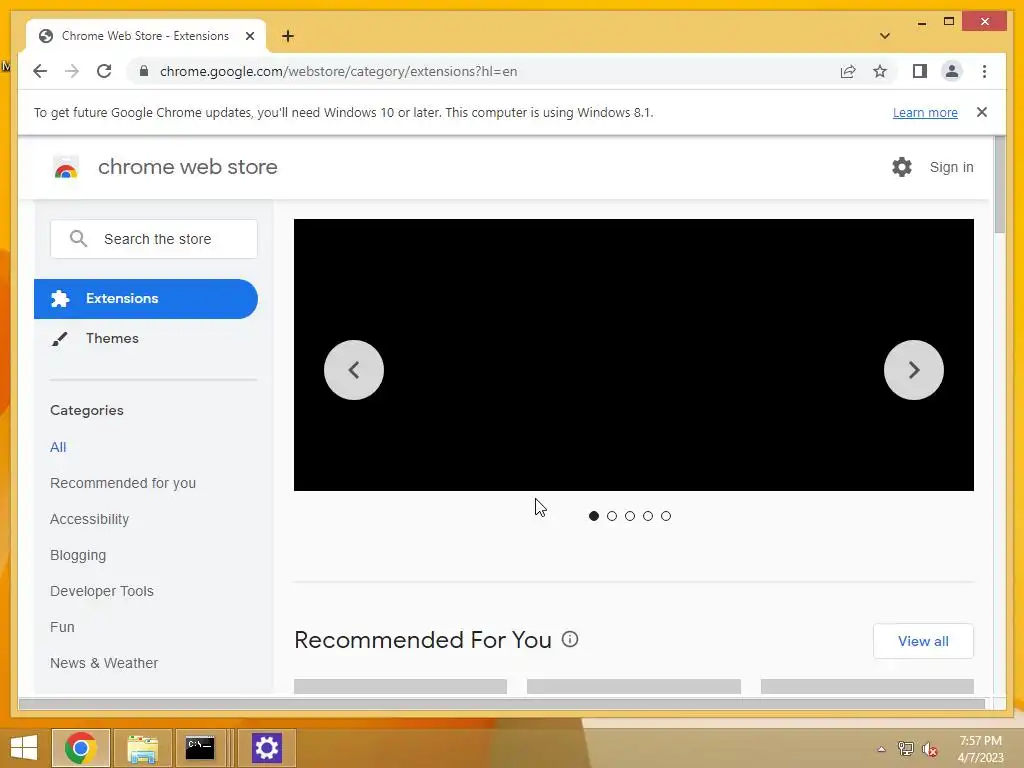The width and height of the screenshot is (1024, 768).
Task: Open the tab search dropdown arrow
Action: (x=884, y=36)
